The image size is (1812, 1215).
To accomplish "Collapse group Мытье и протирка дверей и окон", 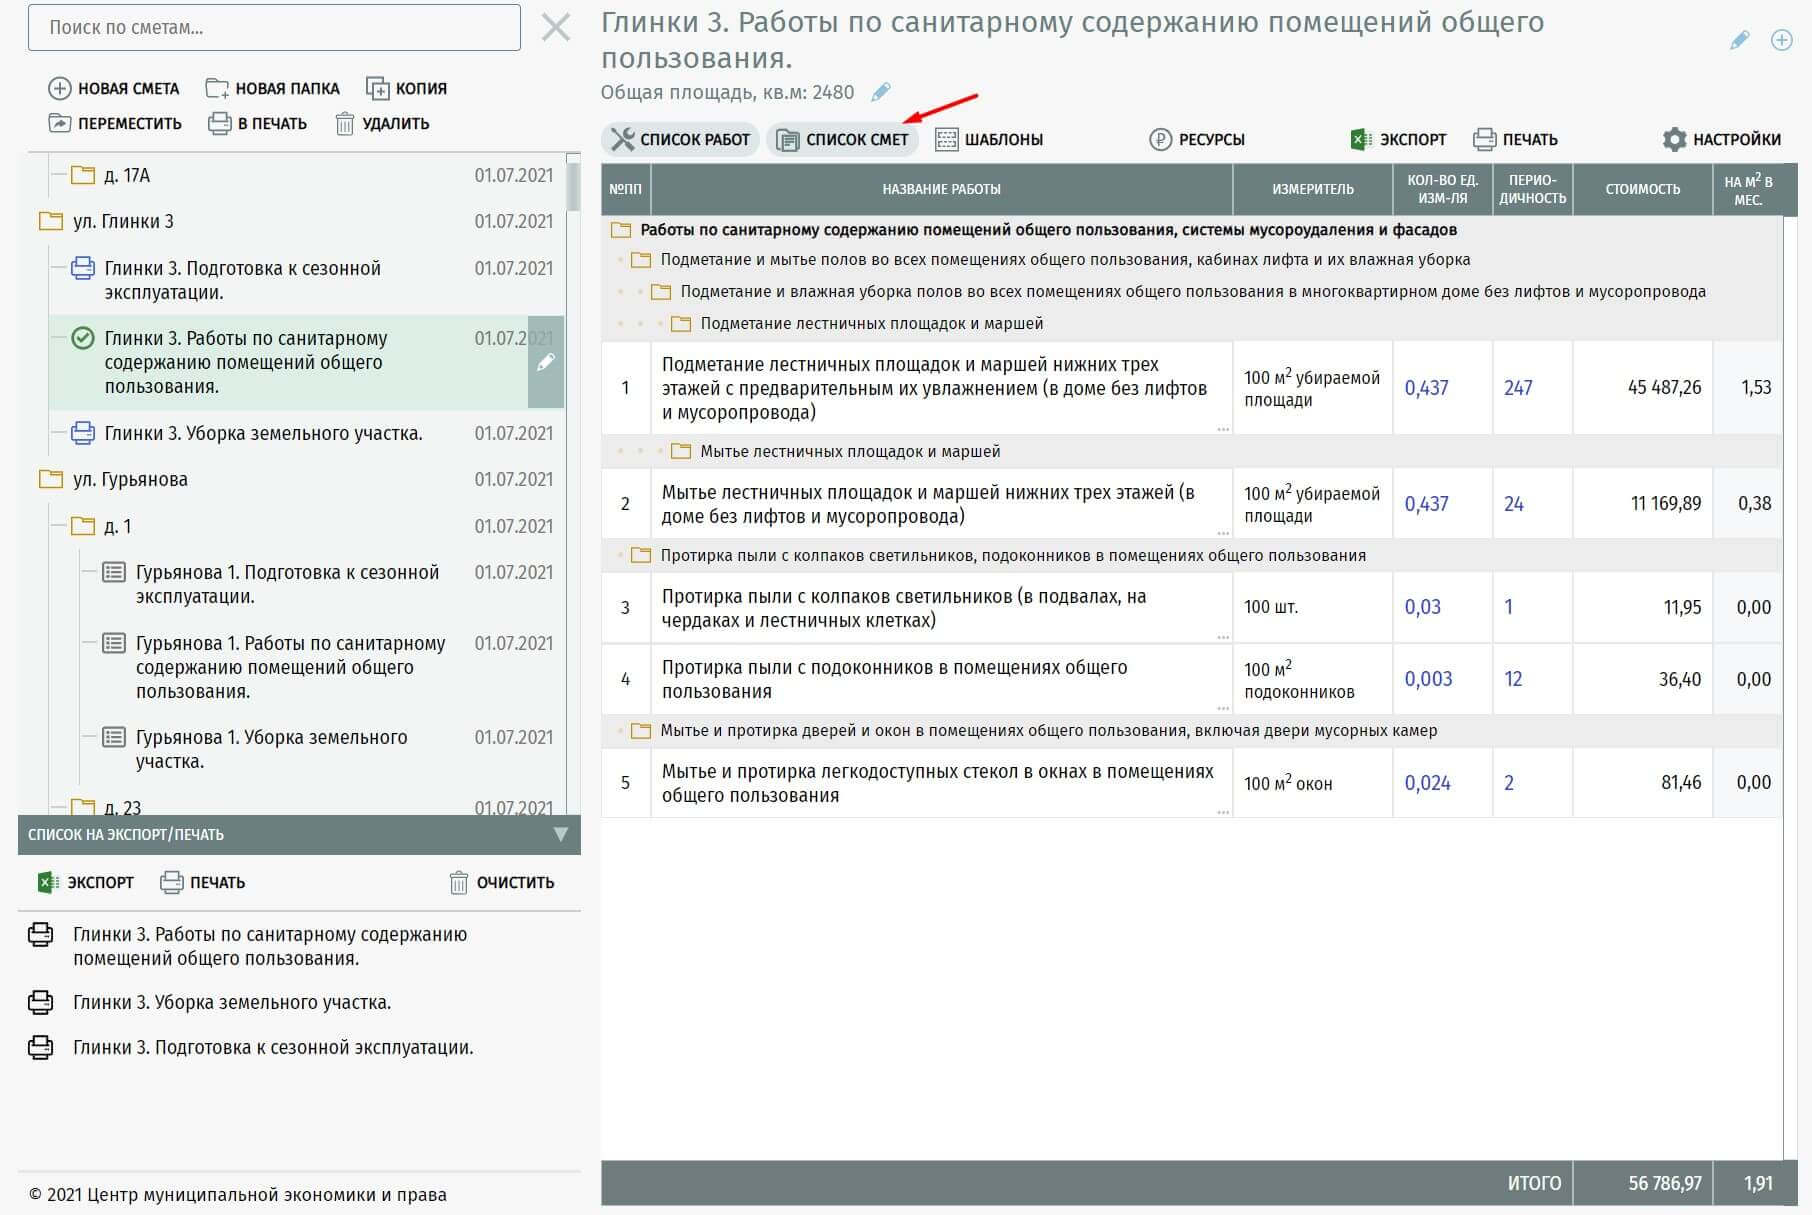I will [x=641, y=730].
